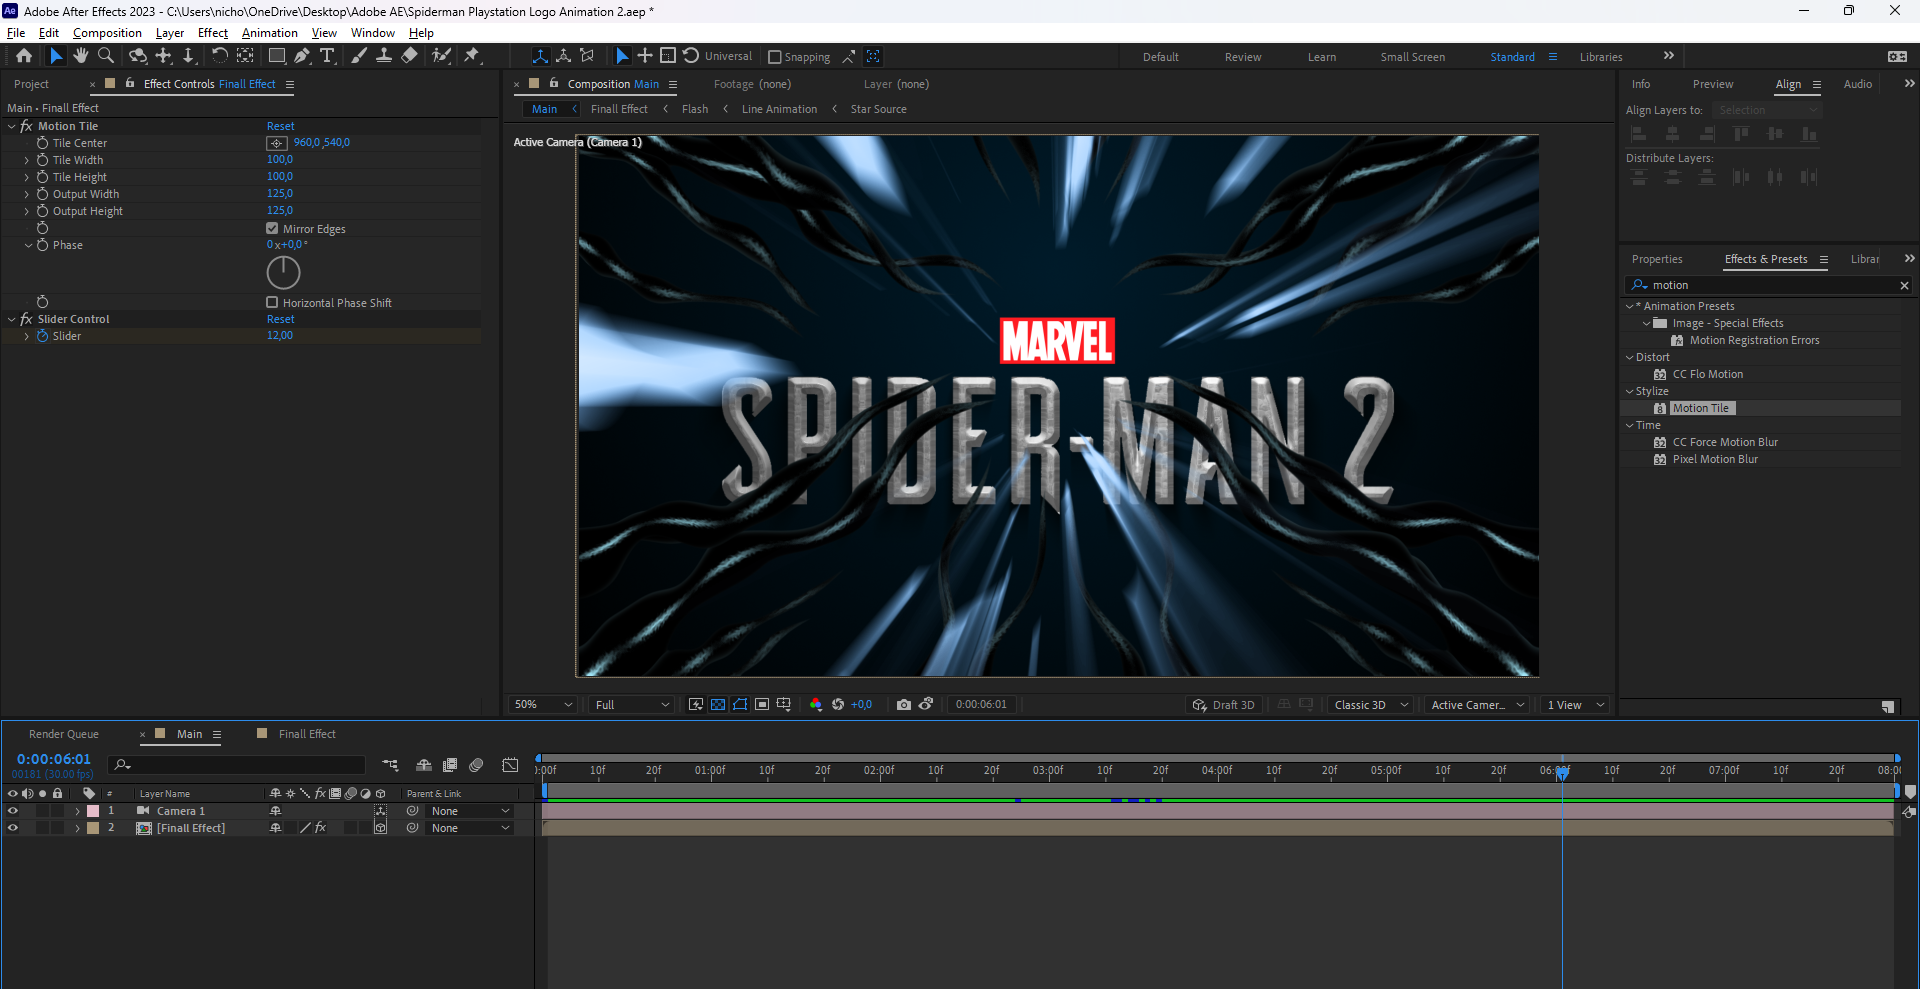Open the Classic 3D renderer dropdown
The height and width of the screenshot is (989, 1920).
pyautogui.click(x=1370, y=705)
